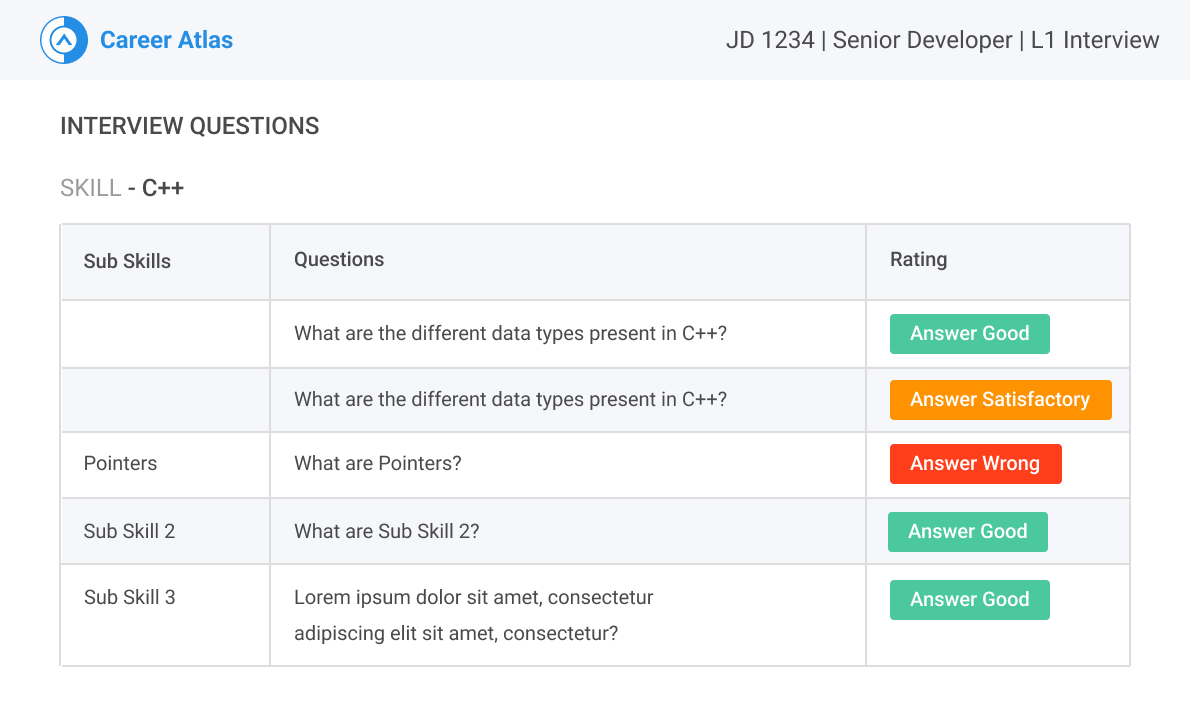Select the Sub Skill 3 cell
The width and height of the screenshot is (1190, 711).
129,598
